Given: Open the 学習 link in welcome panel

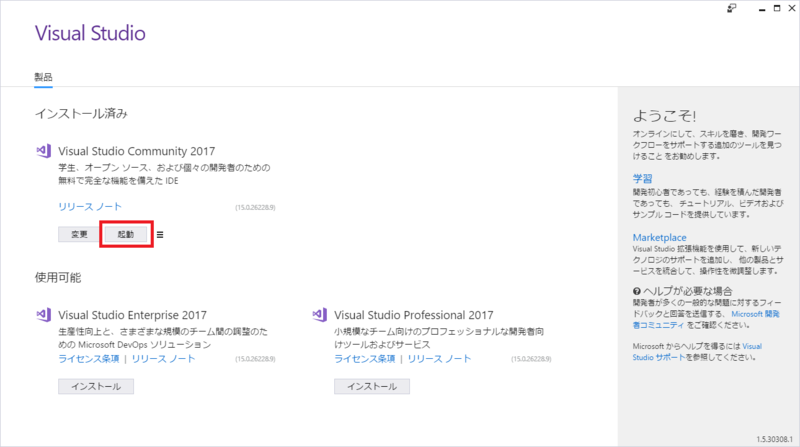Looking at the screenshot, I should 642,179.
